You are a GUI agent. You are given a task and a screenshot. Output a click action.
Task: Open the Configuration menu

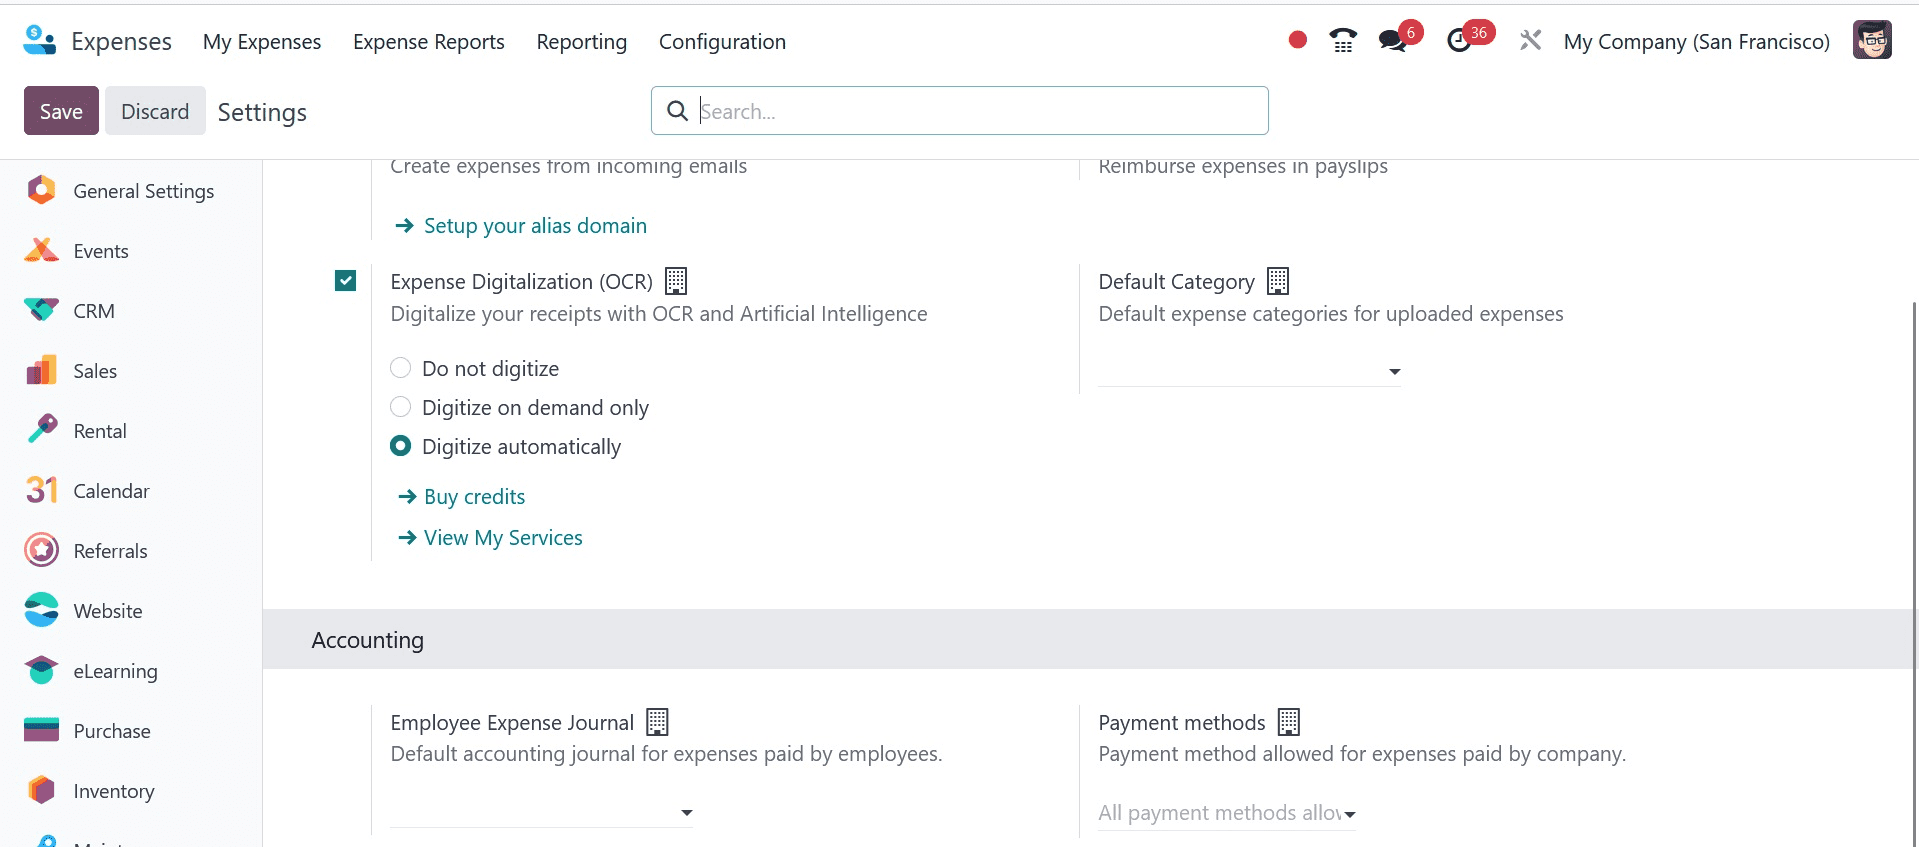coord(722,41)
